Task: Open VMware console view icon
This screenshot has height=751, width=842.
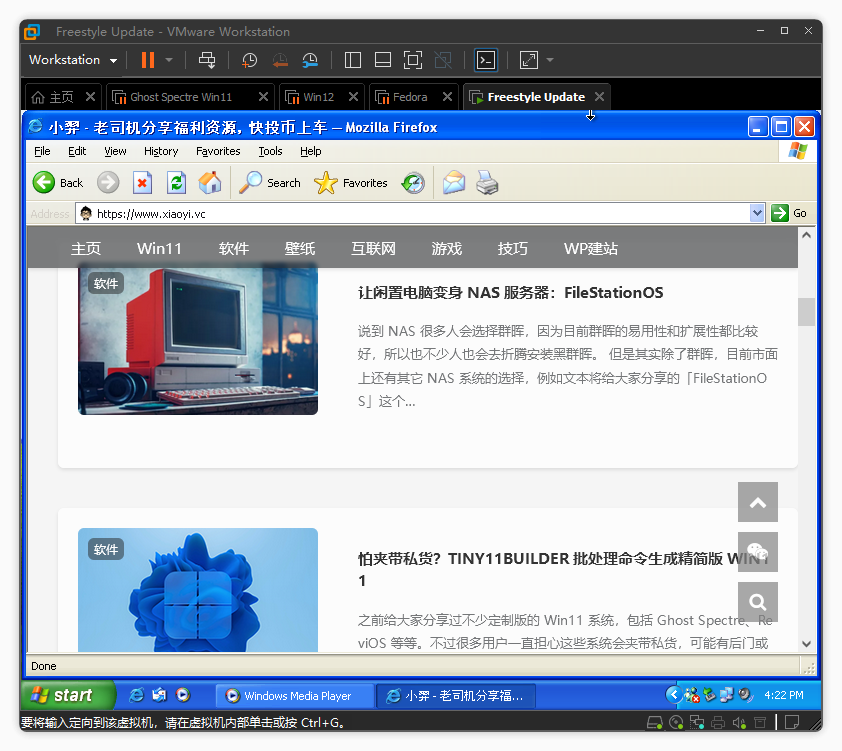Action: (485, 60)
